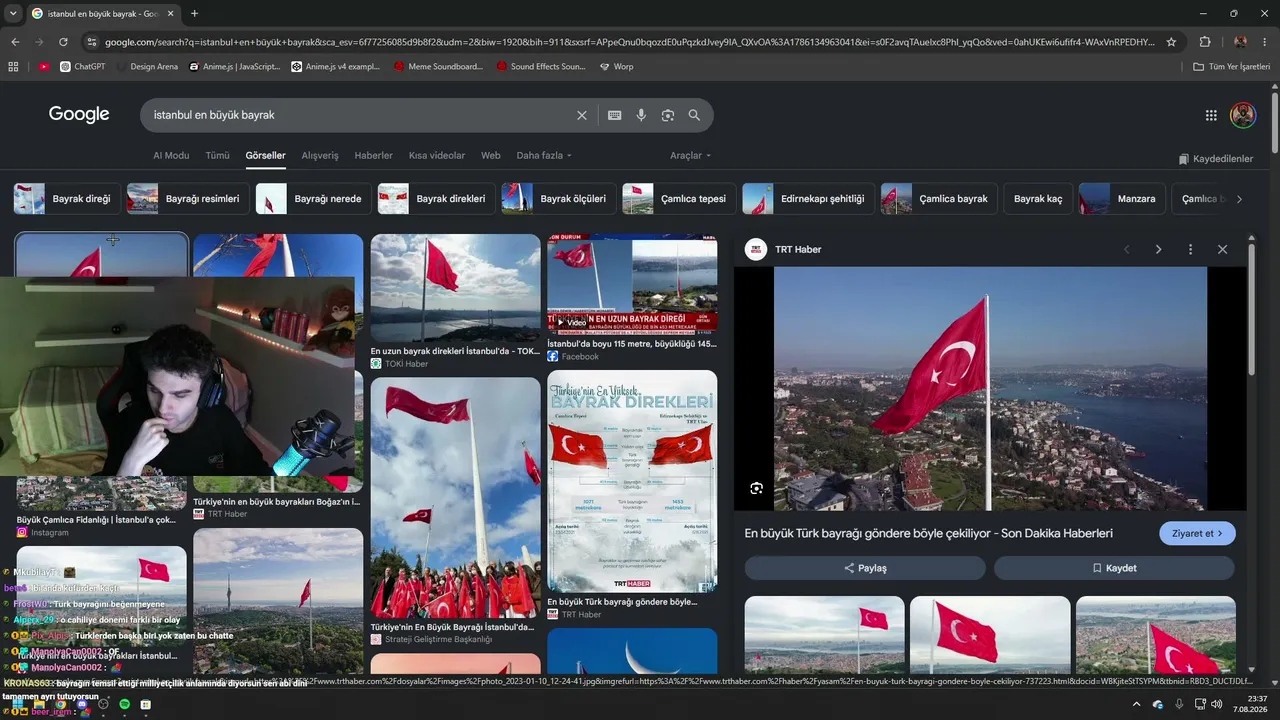Click the Chrome address bar URL
This screenshot has height=720, width=1280.
pyautogui.click(x=630, y=42)
